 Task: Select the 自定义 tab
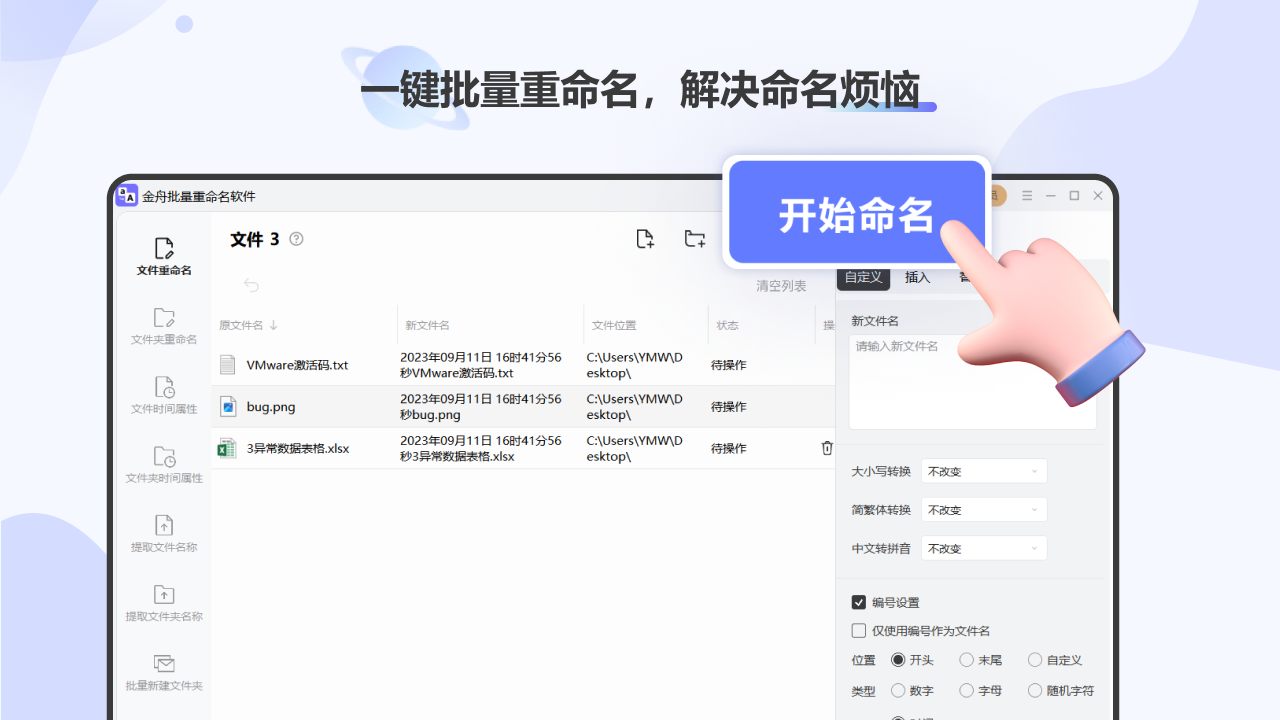[862, 277]
